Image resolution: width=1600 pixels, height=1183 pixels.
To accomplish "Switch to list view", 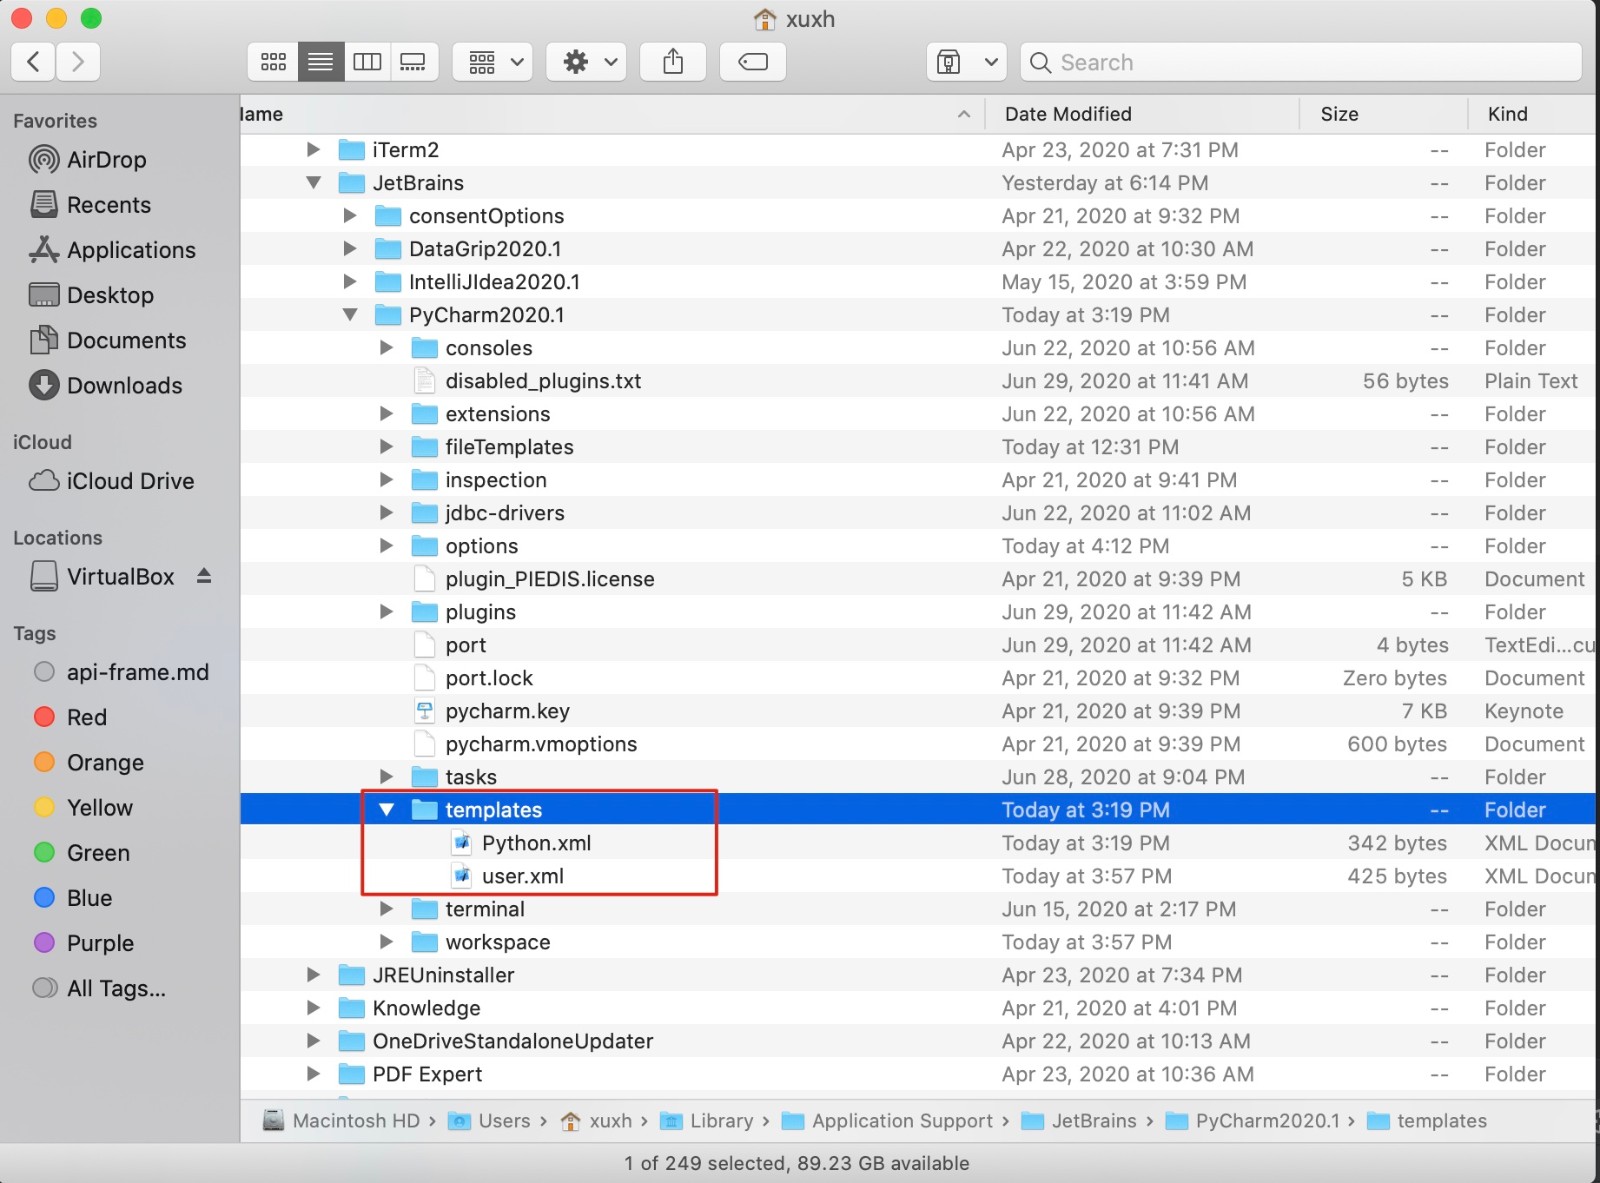I will 321,62.
